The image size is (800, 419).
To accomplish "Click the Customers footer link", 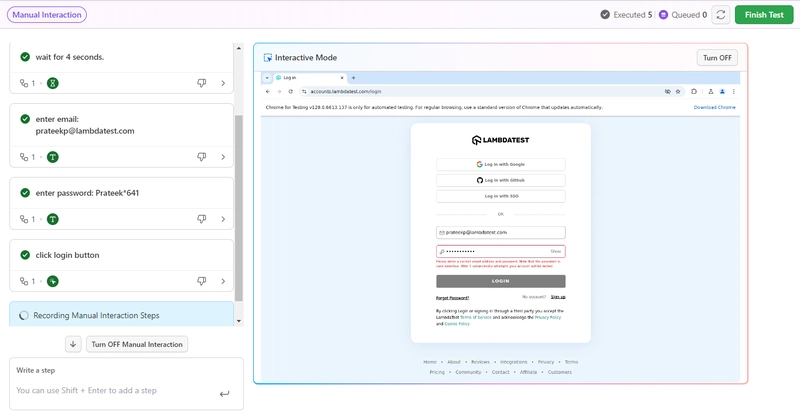I will (x=560, y=372).
